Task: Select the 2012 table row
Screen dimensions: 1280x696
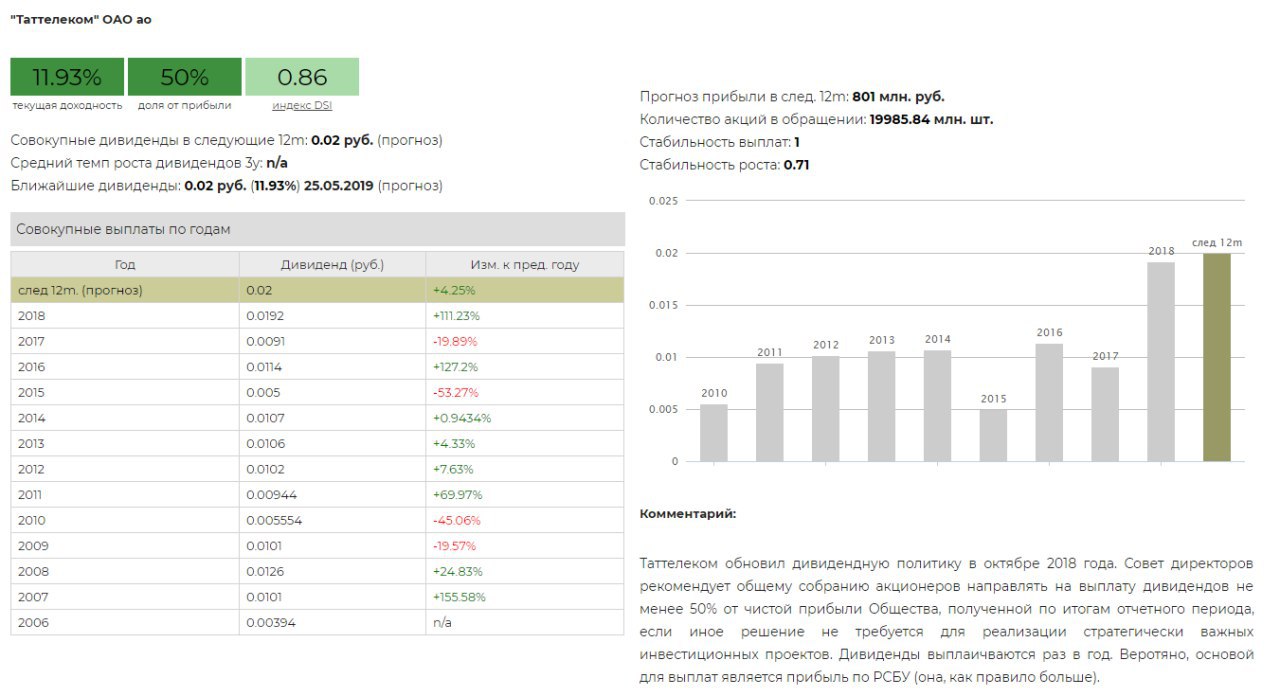Action: [317, 469]
